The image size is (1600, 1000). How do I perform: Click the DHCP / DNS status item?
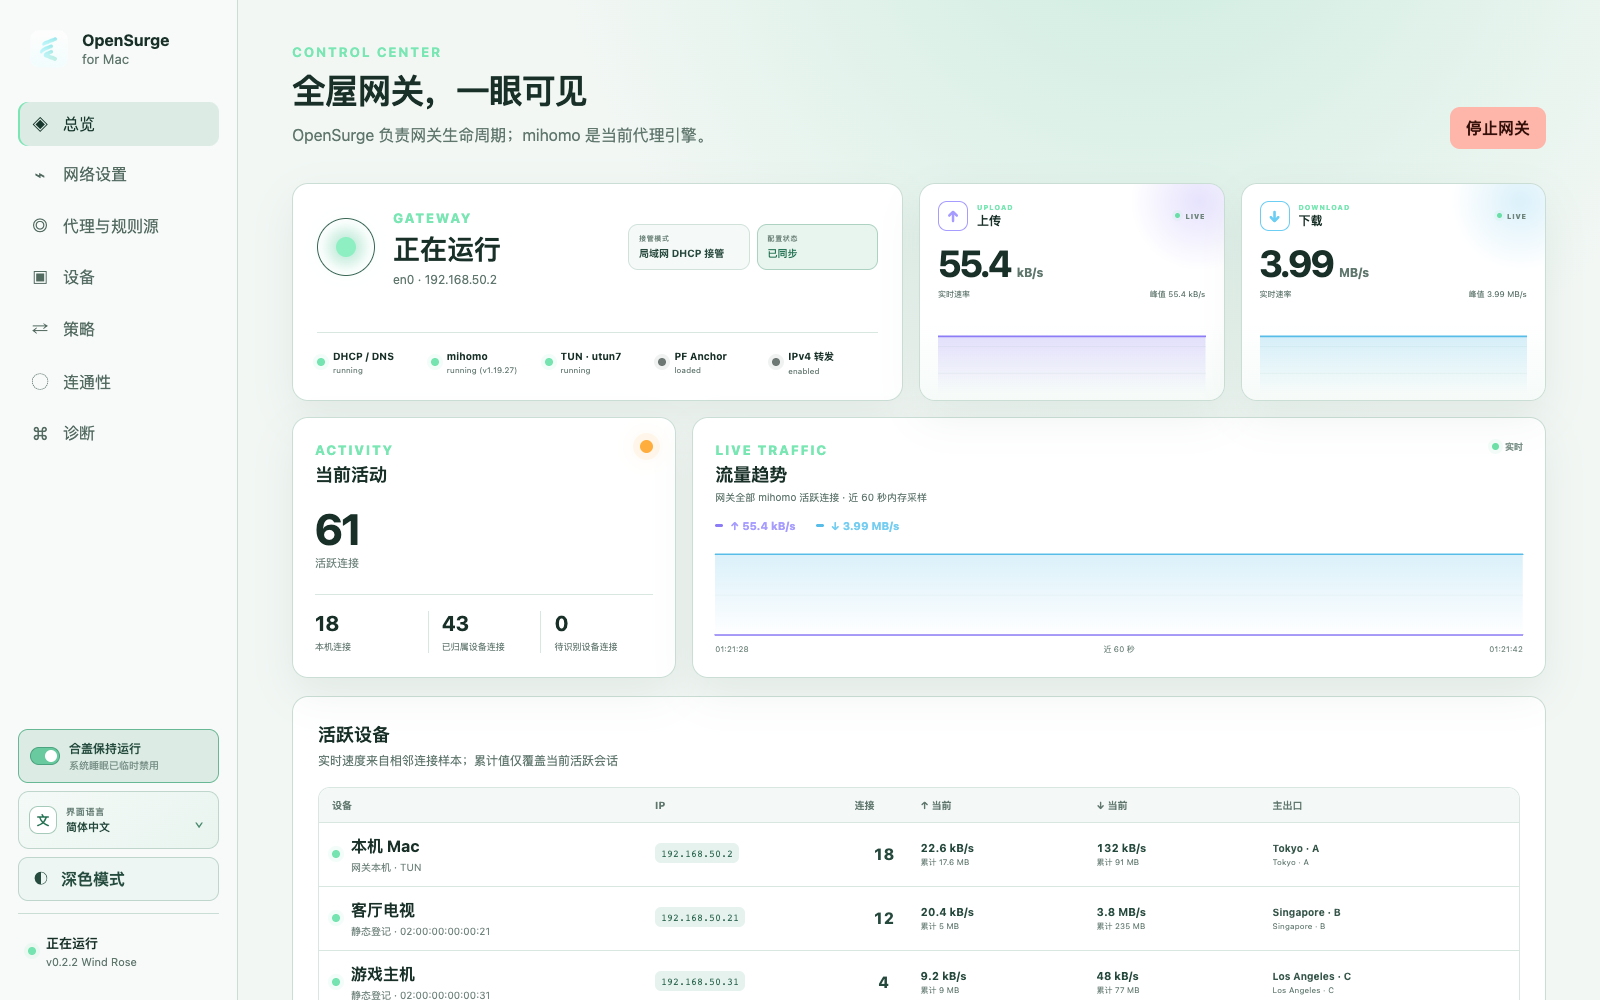coord(355,363)
